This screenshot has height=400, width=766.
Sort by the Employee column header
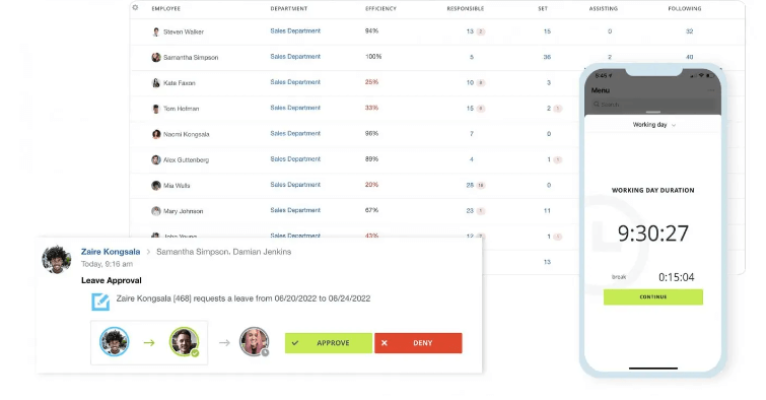coord(166,8)
